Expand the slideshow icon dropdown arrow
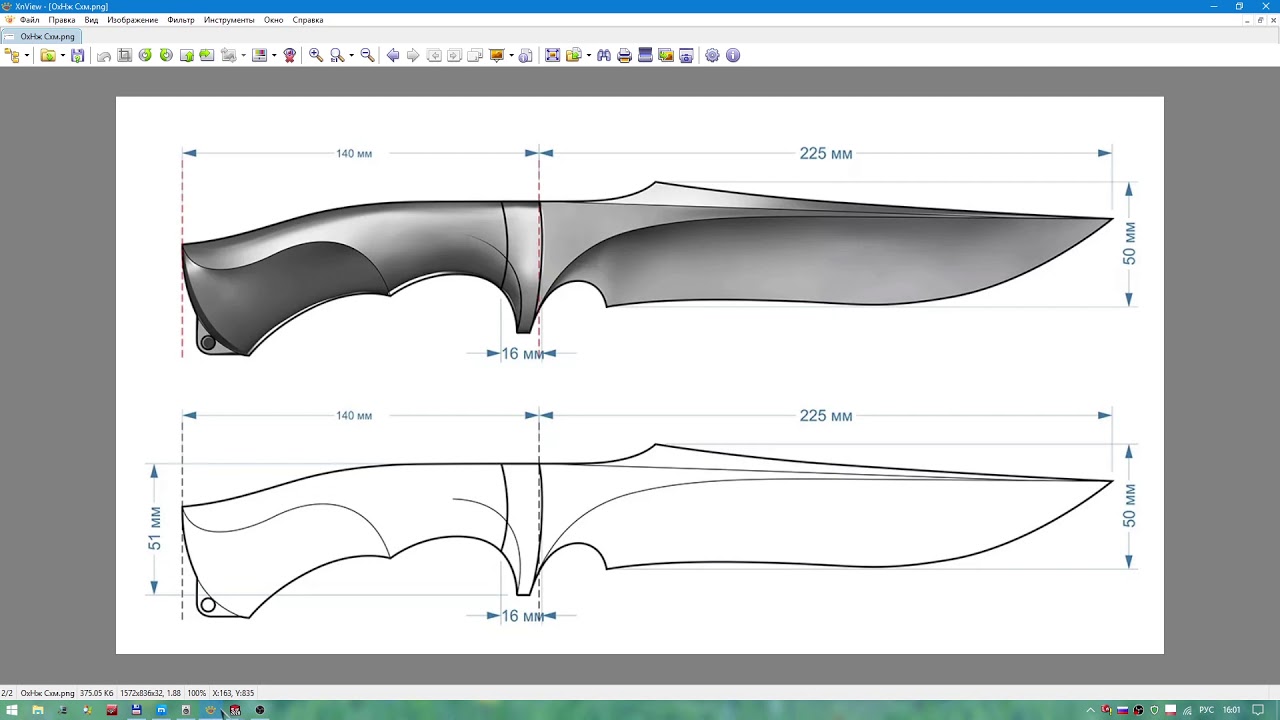The image size is (1280, 720). [x=511, y=56]
